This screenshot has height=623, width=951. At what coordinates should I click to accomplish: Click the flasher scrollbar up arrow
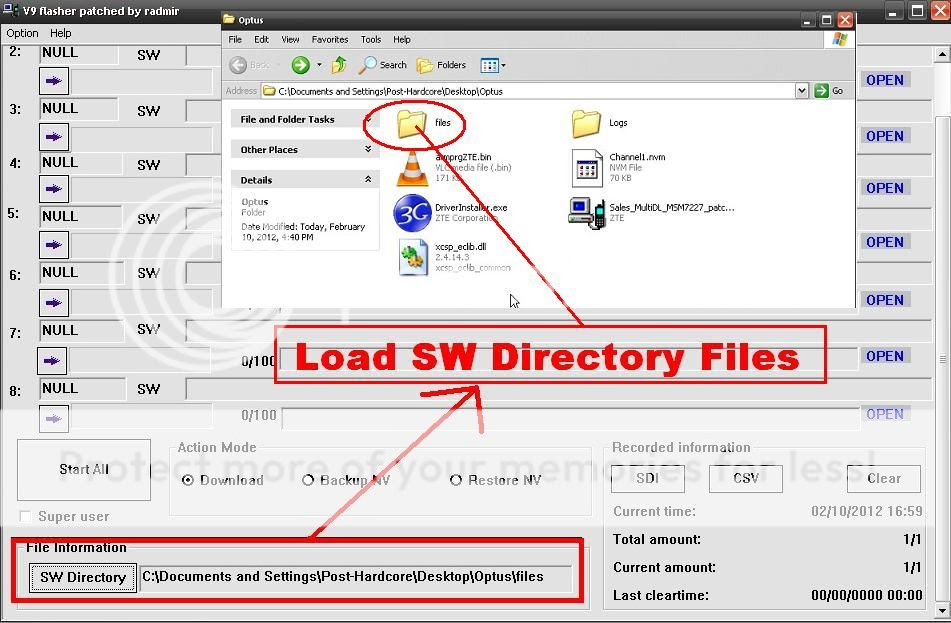pyautogui.click(x=942, y=55)
